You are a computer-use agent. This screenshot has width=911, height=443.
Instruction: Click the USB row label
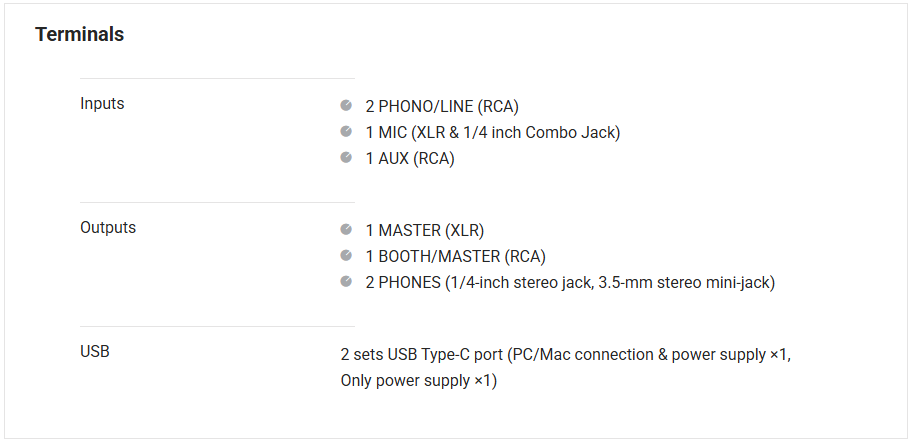click(x=95, y=351)
